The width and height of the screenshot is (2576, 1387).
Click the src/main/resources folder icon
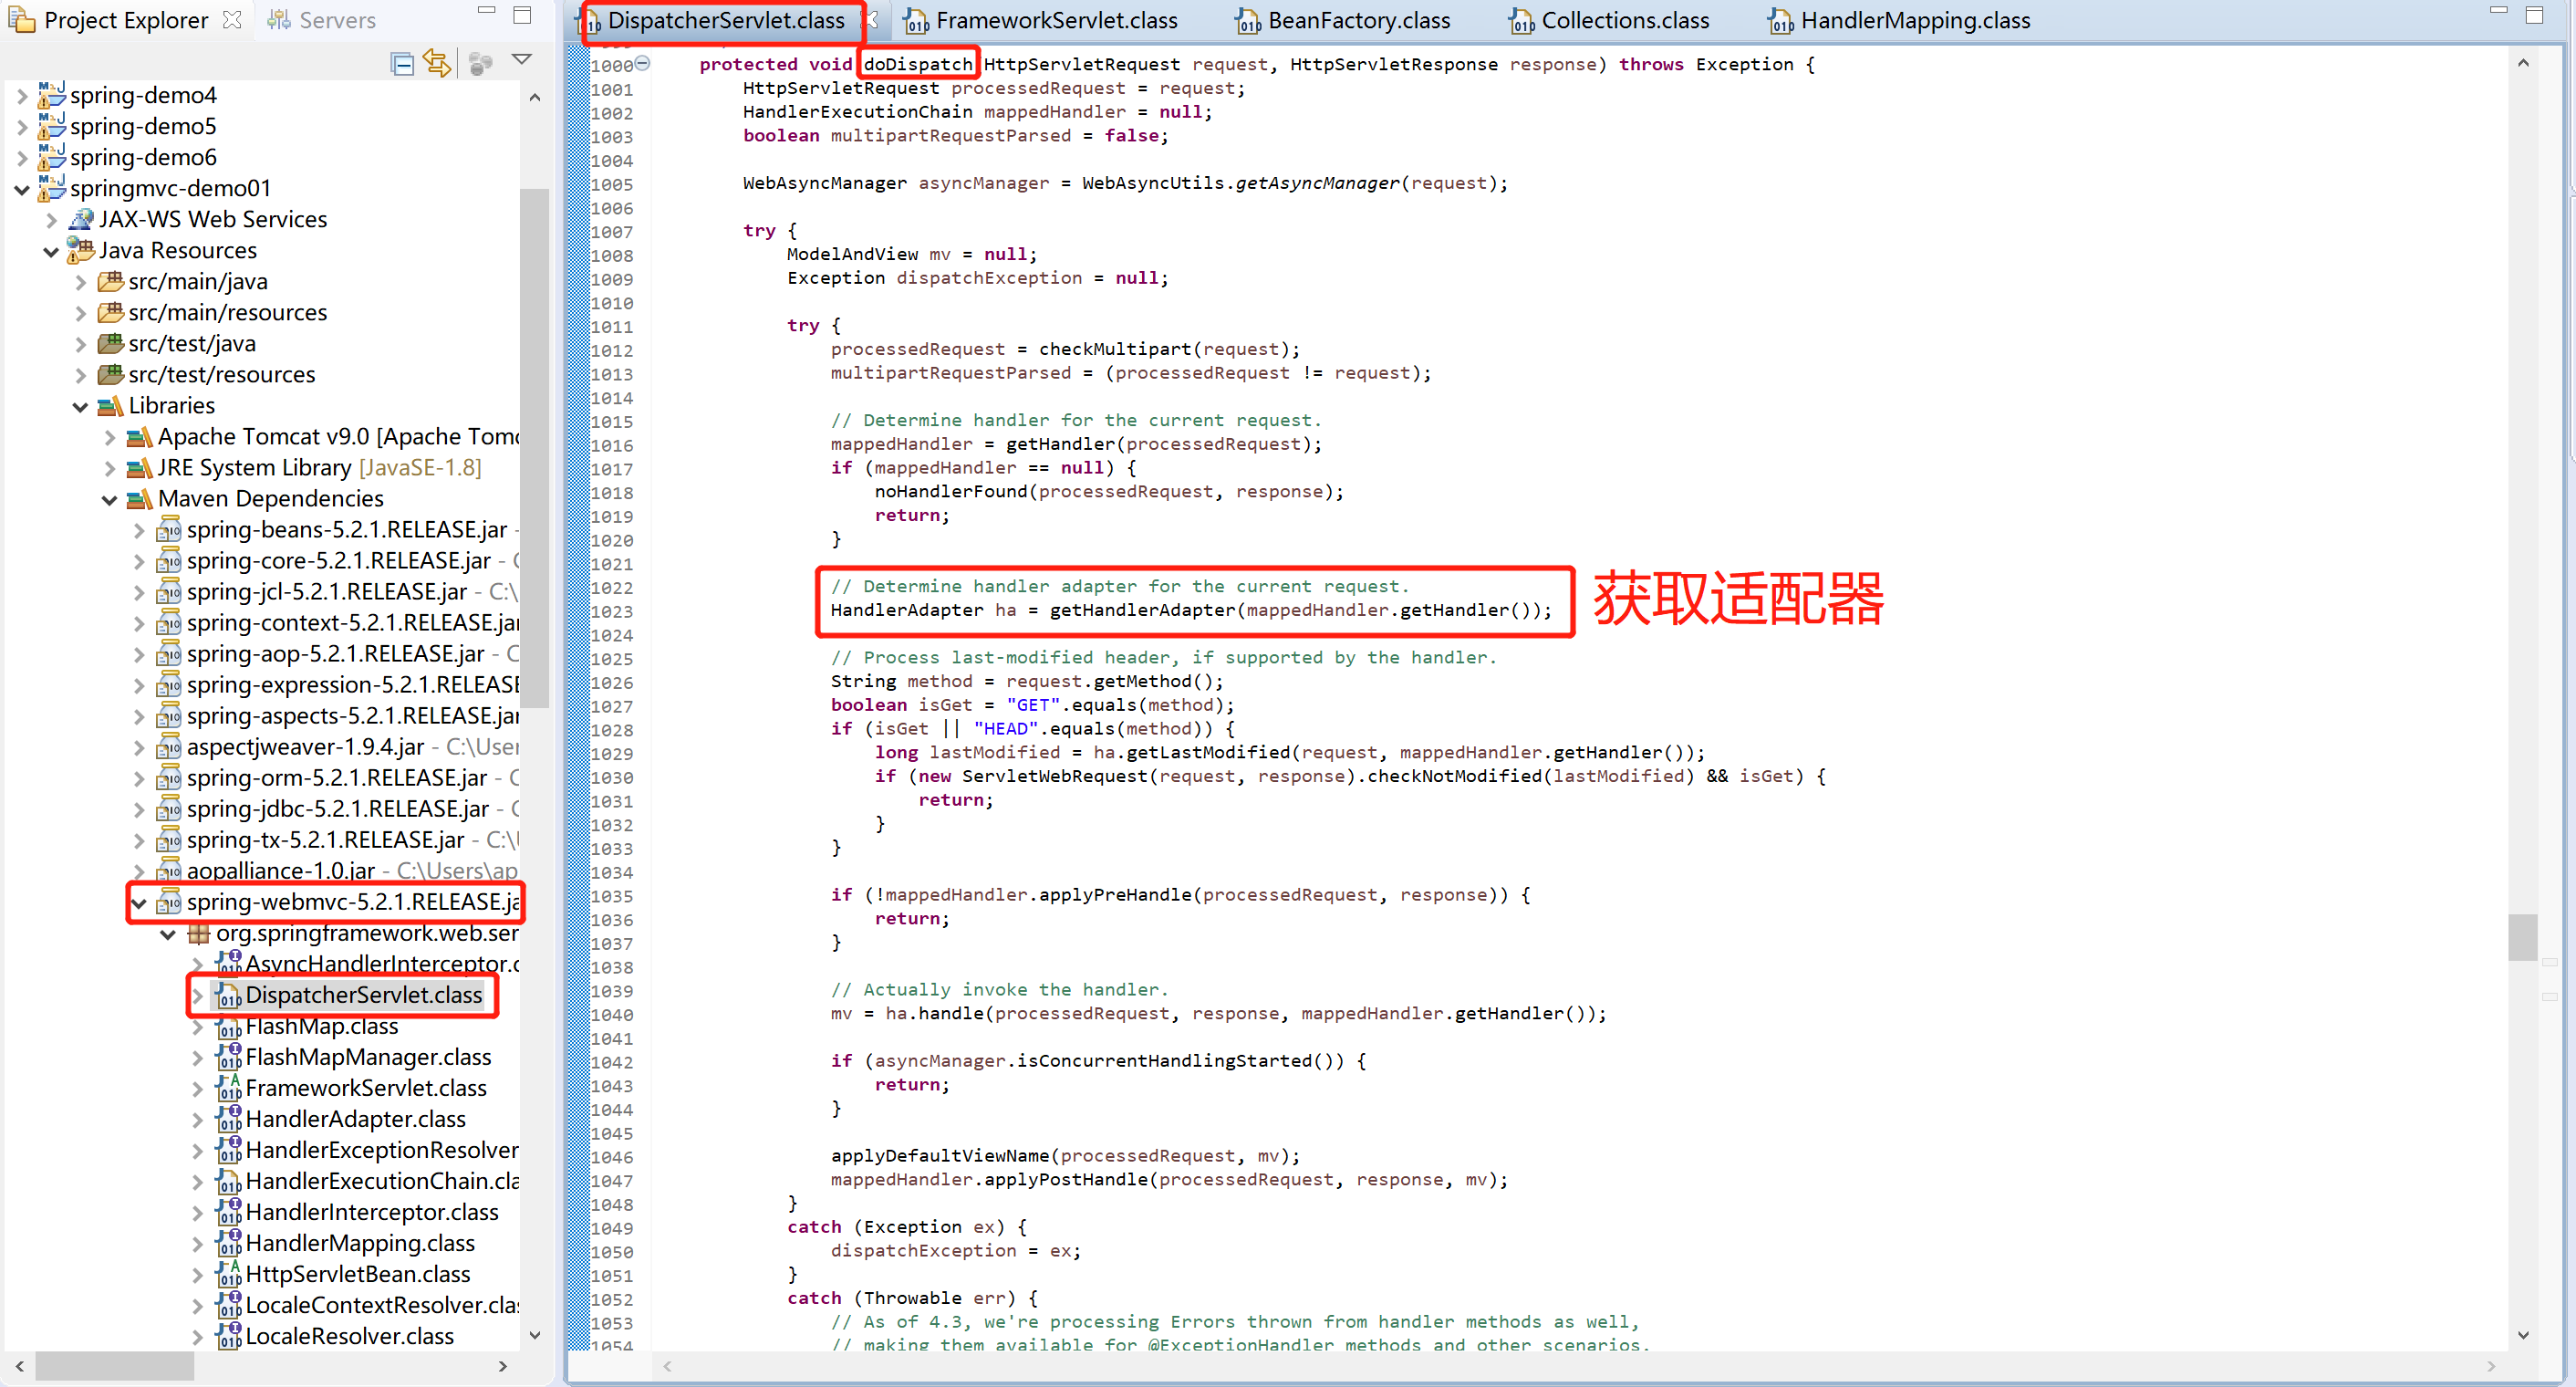[x=111, y=312]
